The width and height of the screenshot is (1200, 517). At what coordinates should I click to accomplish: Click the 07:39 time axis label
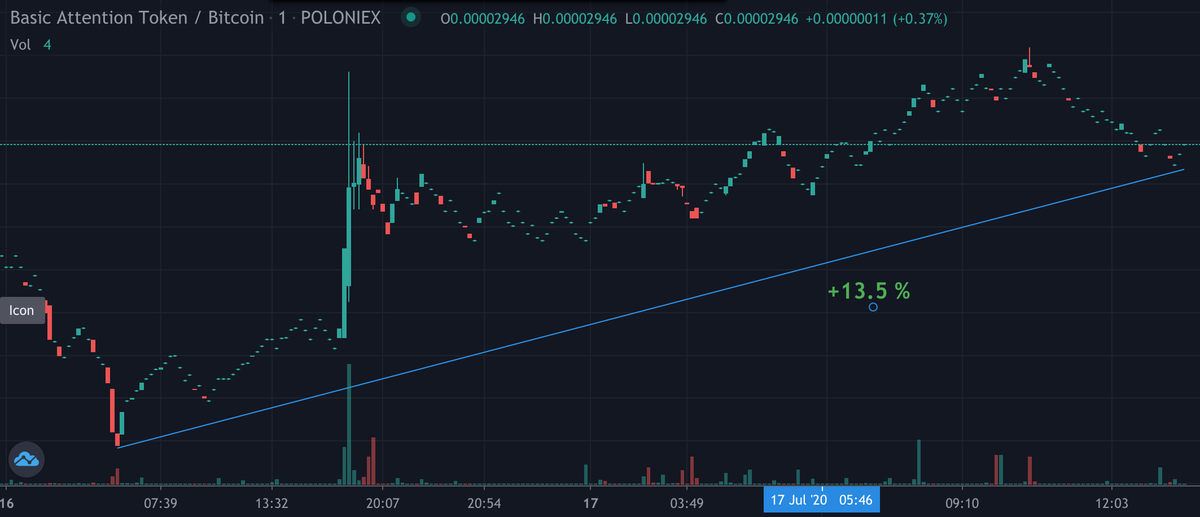[161, 502]
